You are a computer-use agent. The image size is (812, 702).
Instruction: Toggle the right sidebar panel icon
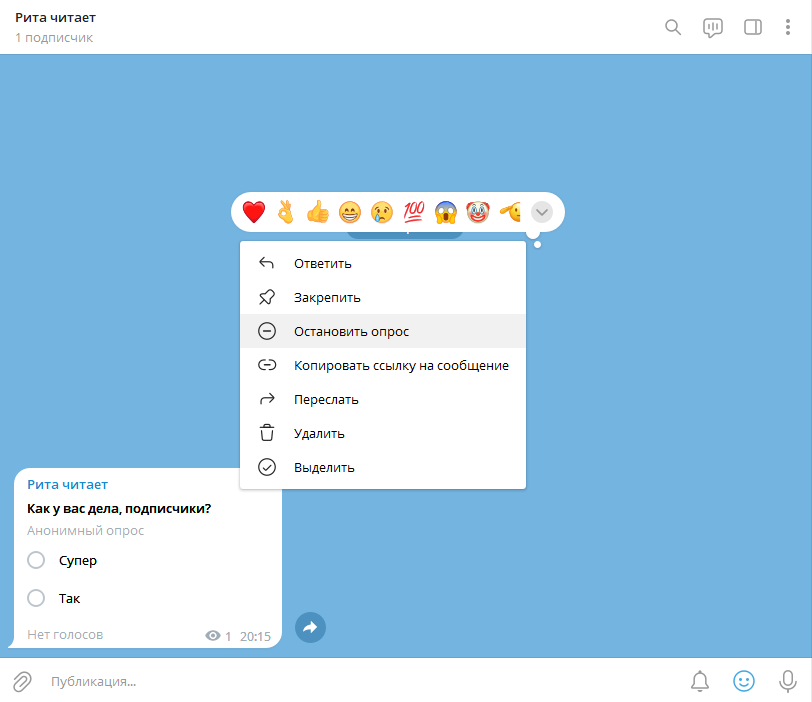(753, 27)
